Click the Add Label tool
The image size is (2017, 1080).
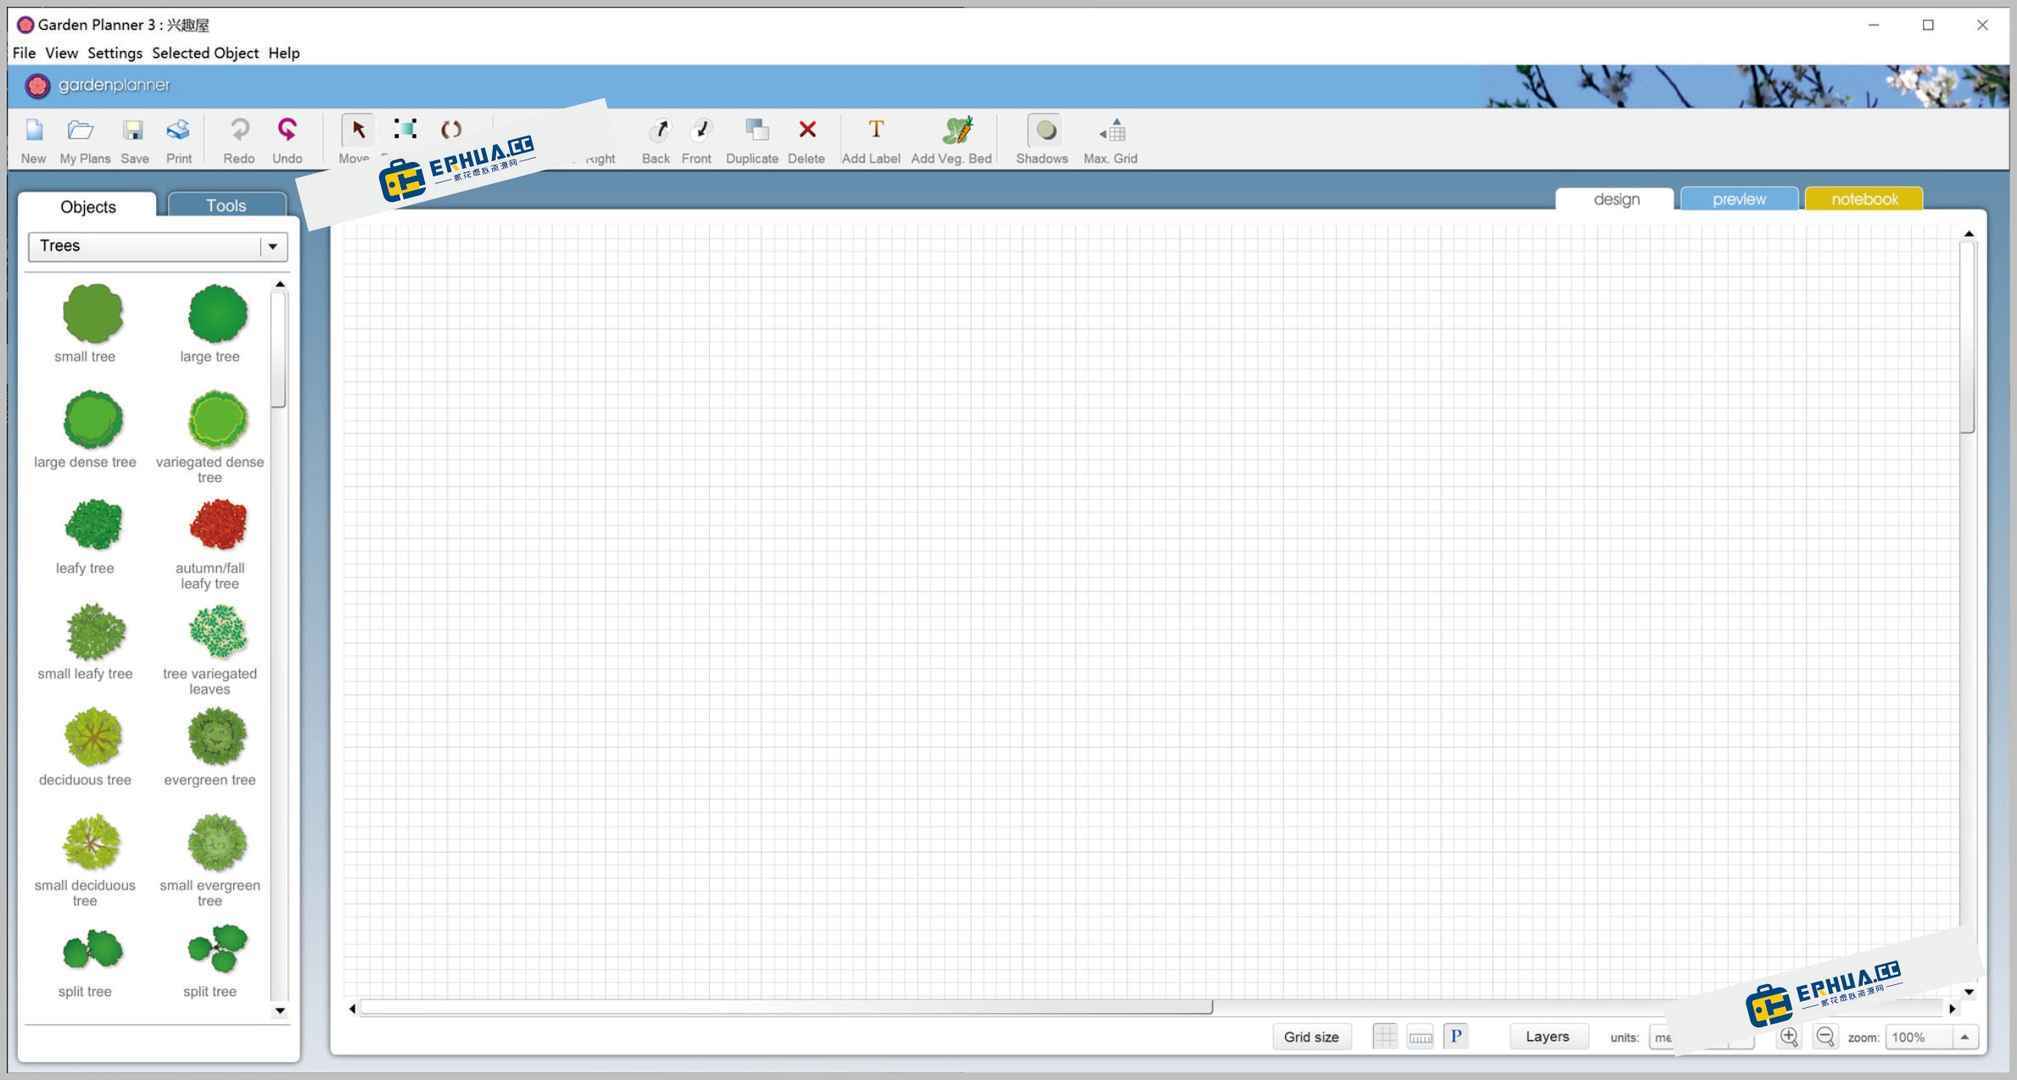tap(874, 131)
